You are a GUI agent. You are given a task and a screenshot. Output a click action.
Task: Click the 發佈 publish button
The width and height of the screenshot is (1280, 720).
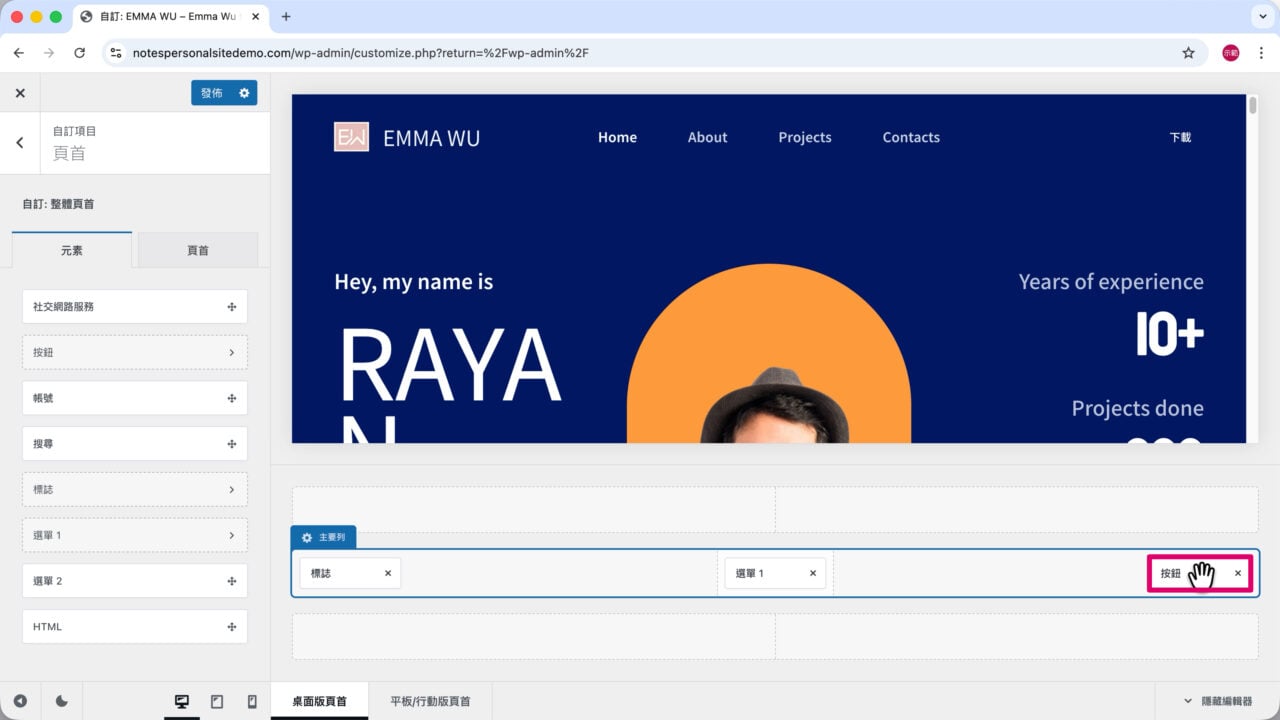click(212, 93)
